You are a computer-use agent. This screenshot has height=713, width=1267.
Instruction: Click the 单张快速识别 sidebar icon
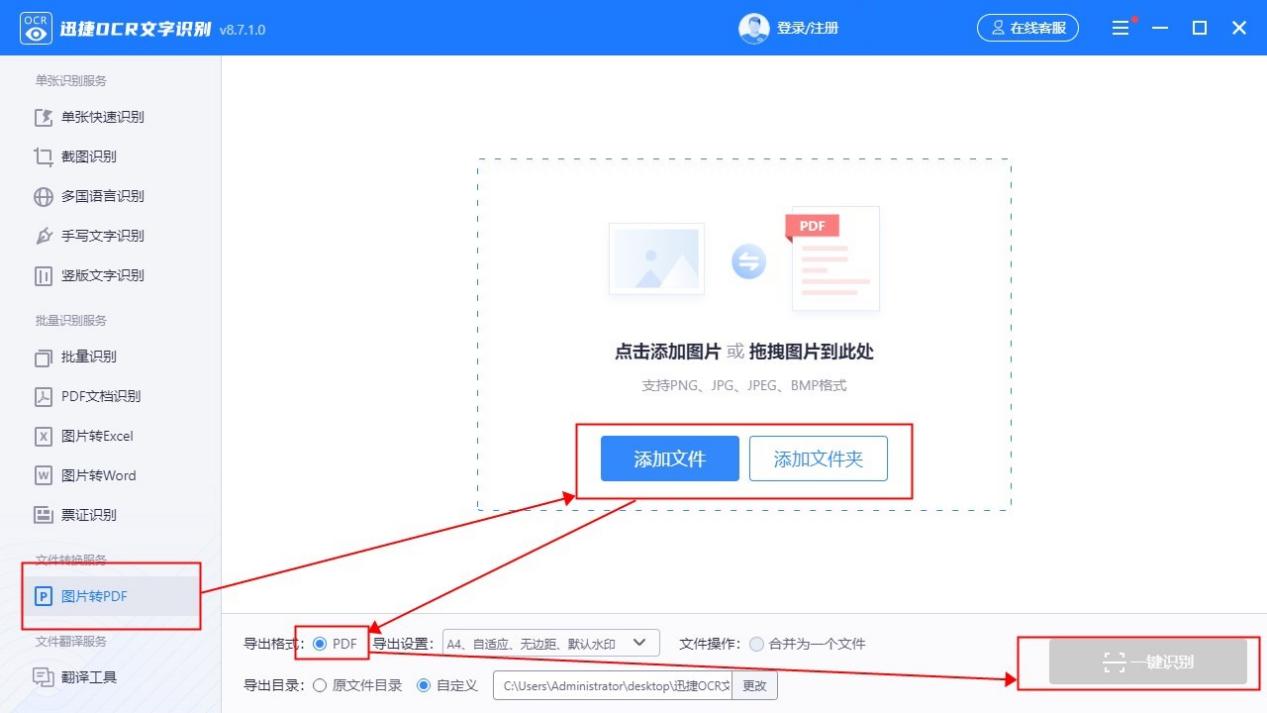43,117
